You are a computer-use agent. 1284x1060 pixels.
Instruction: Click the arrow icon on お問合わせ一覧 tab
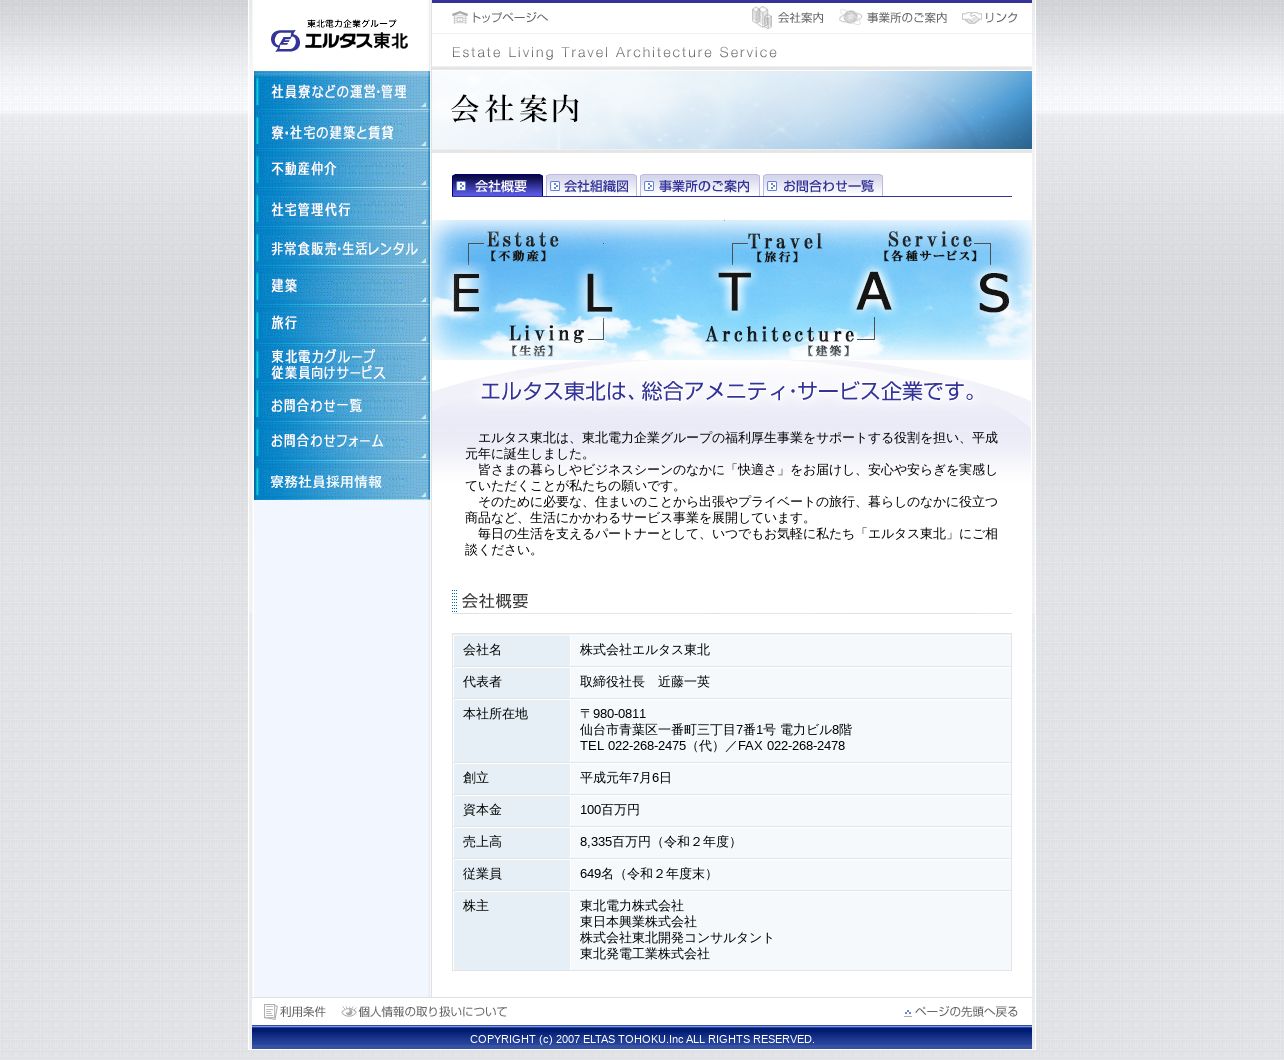click(x=772, y=186)
